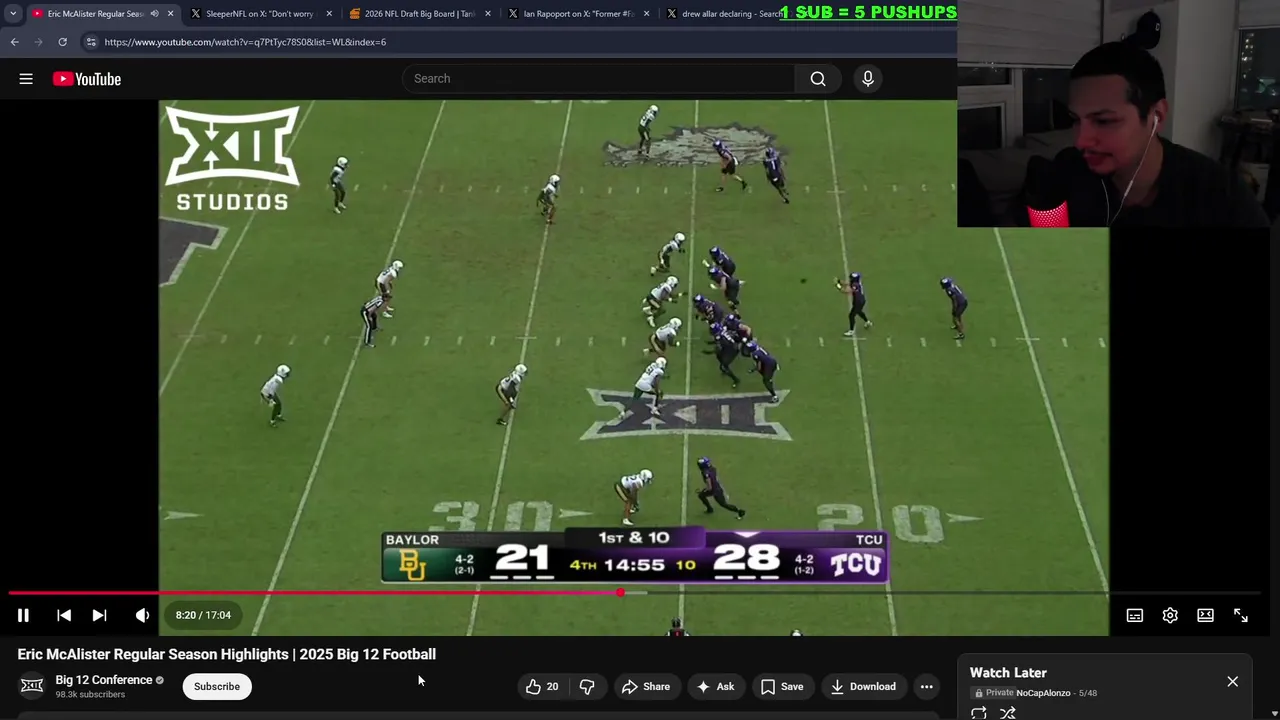Dislike the video thumbs down
This screenshot has height=720, width=1280.
[x=587, y=686]
